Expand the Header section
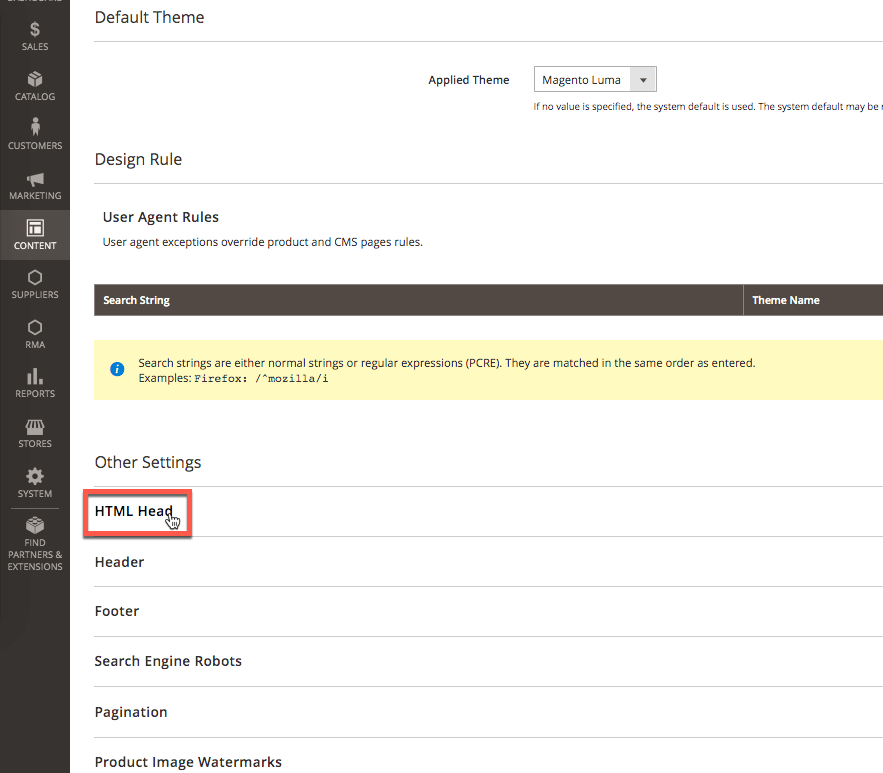This screenshot has width=883, height=773. [119, 562]
